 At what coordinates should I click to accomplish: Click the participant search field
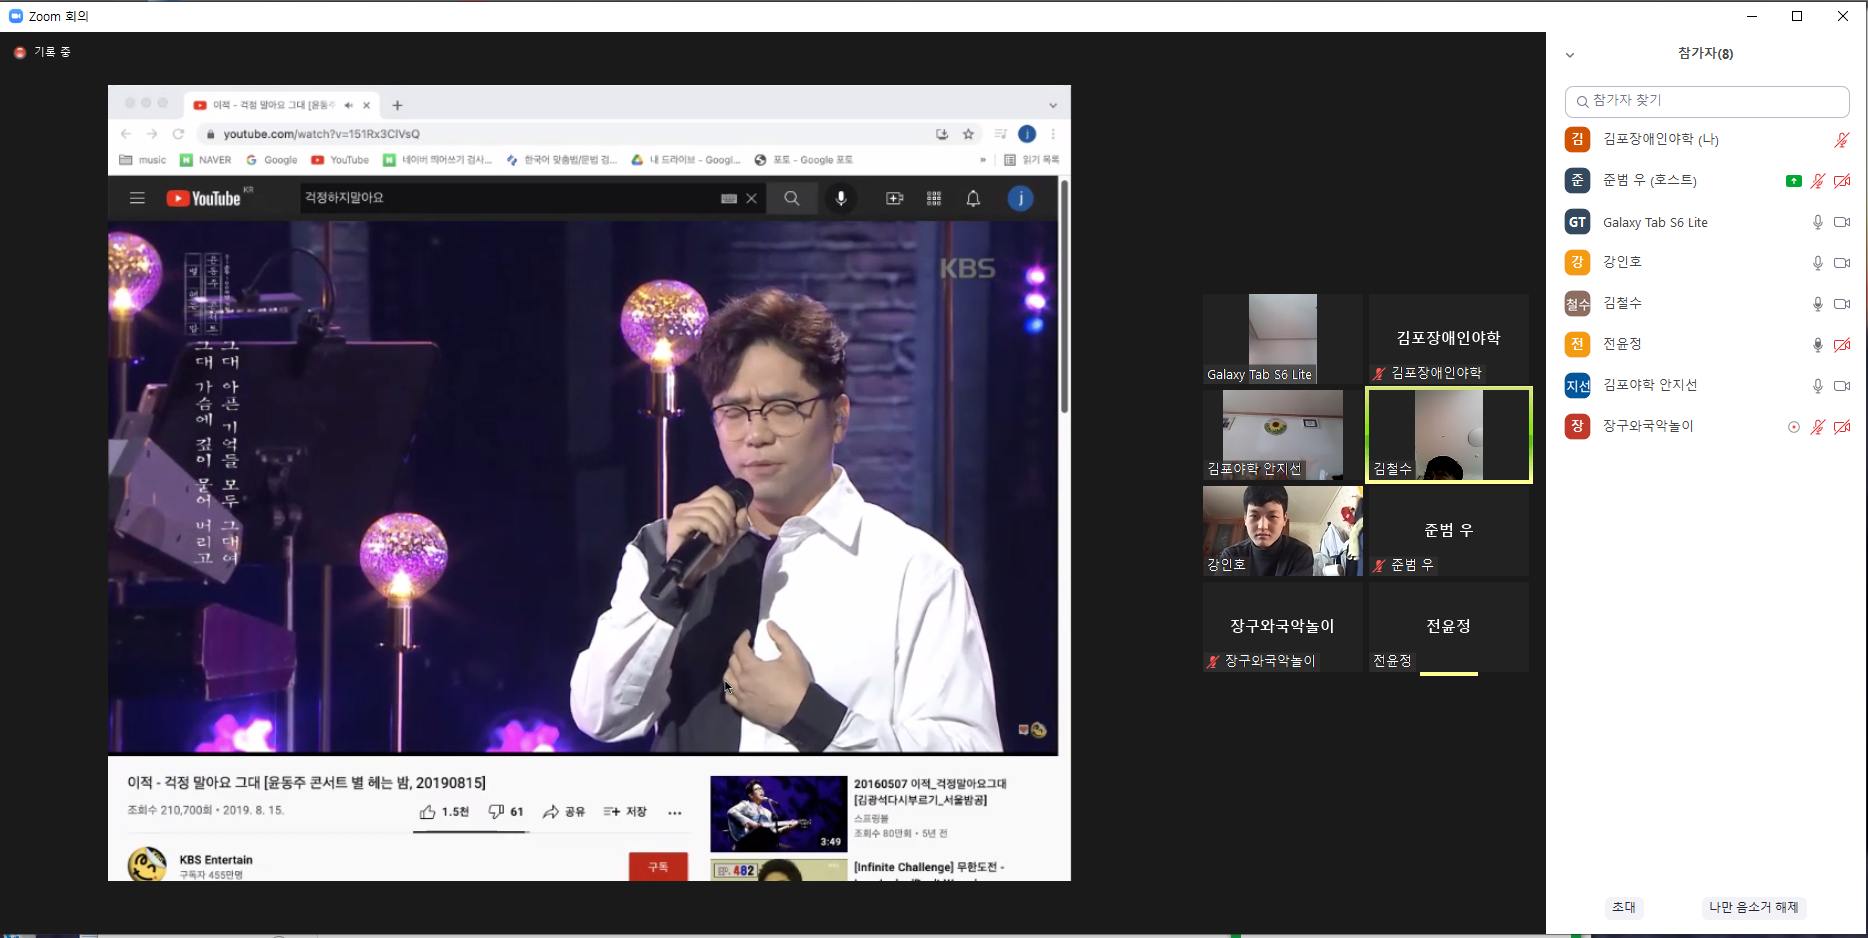(x=1707, y=101)
